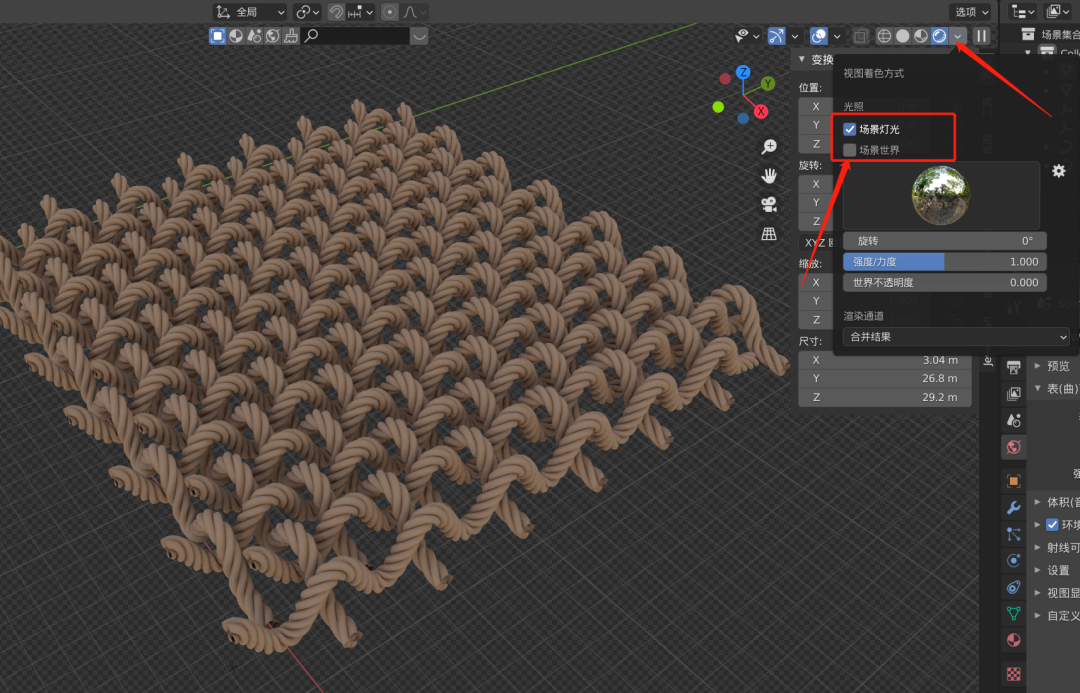Click the pause render preview button
The width and height of the screenshot is (1080, 693).
tap(982, 36)
